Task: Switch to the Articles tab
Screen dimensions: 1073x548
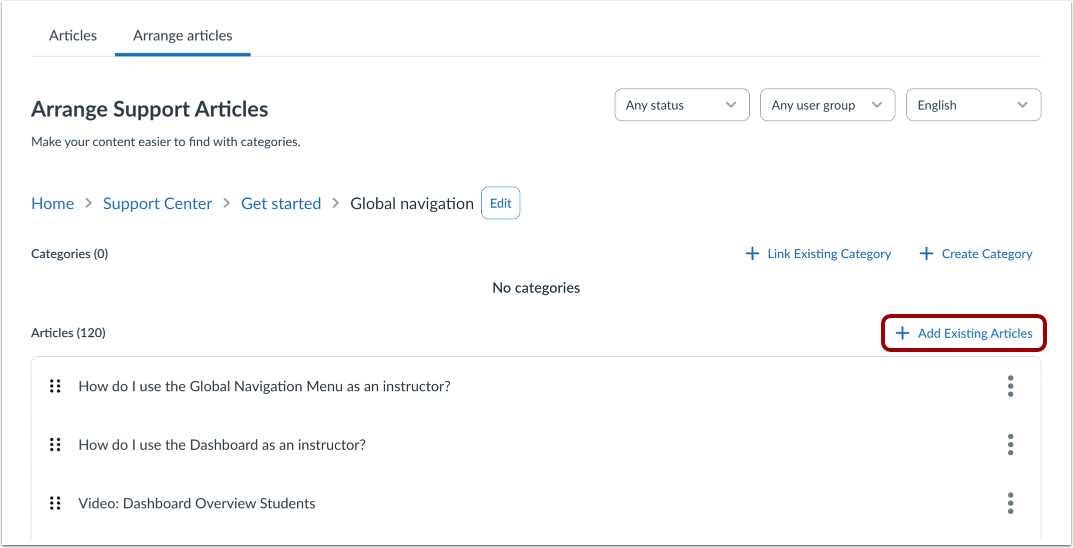Action: click(73, 36)
